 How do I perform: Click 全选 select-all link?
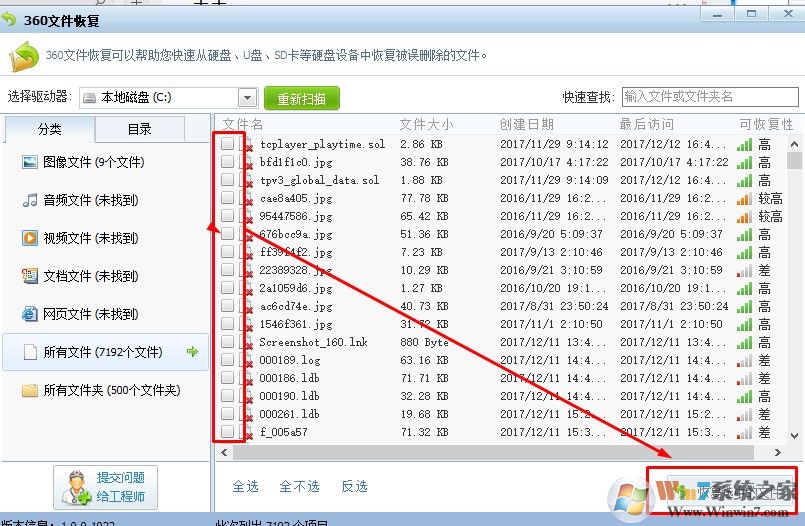245,486
